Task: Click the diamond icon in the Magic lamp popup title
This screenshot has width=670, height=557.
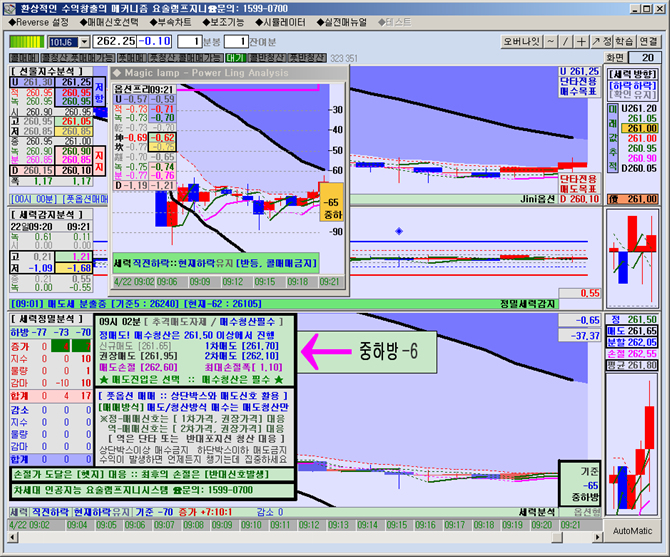Action: tap(117, 73)
